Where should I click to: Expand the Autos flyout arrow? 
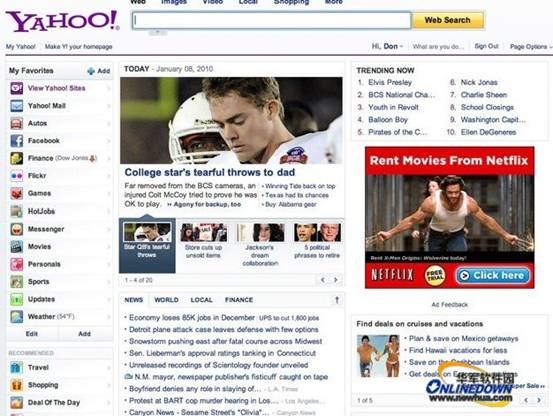[108, 123]
